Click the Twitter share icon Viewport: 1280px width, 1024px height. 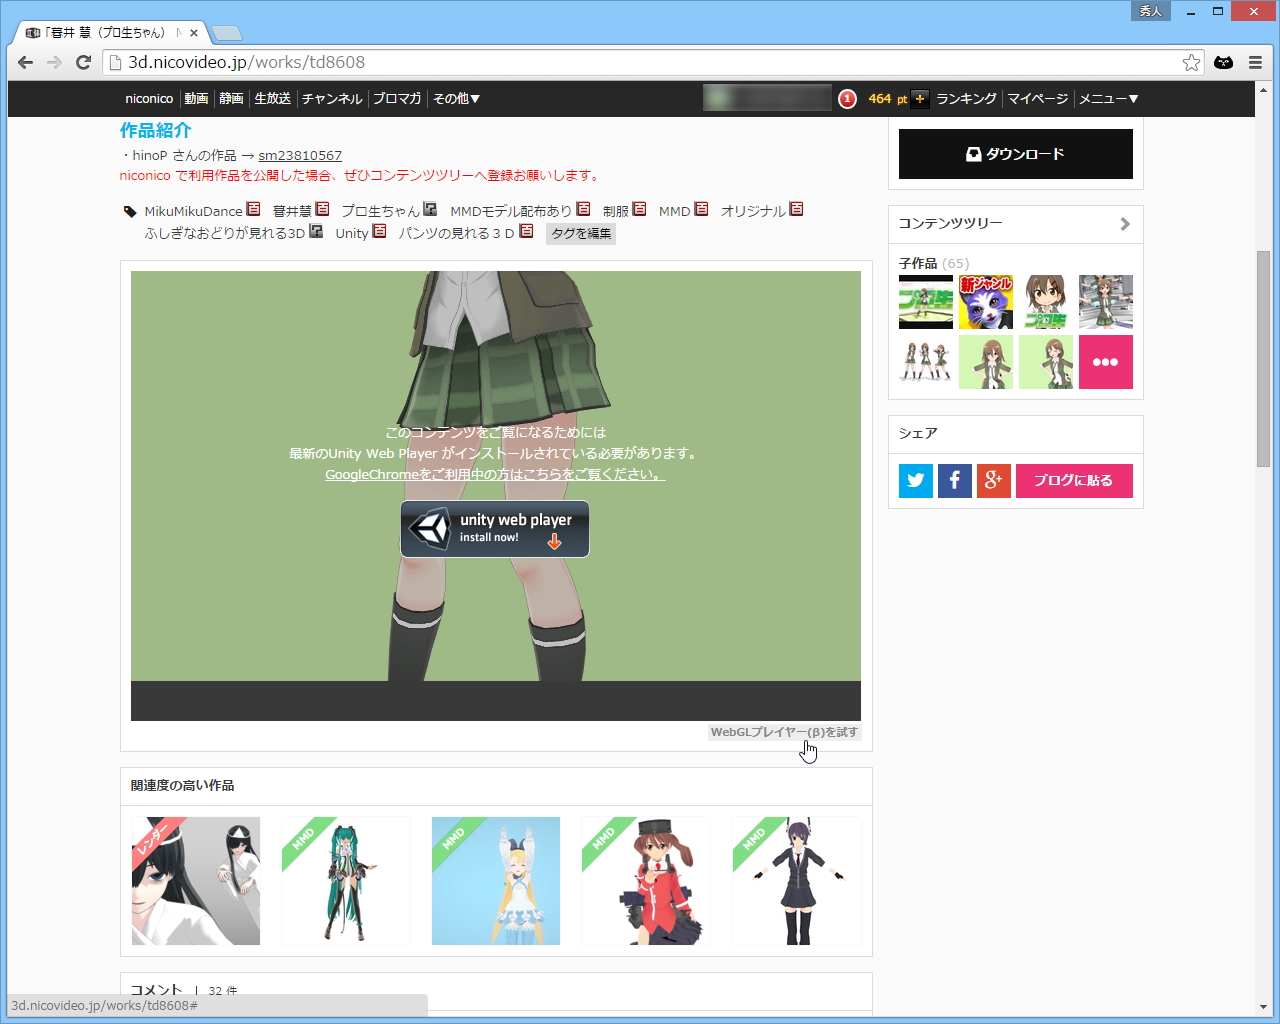[x=915, y=480]
